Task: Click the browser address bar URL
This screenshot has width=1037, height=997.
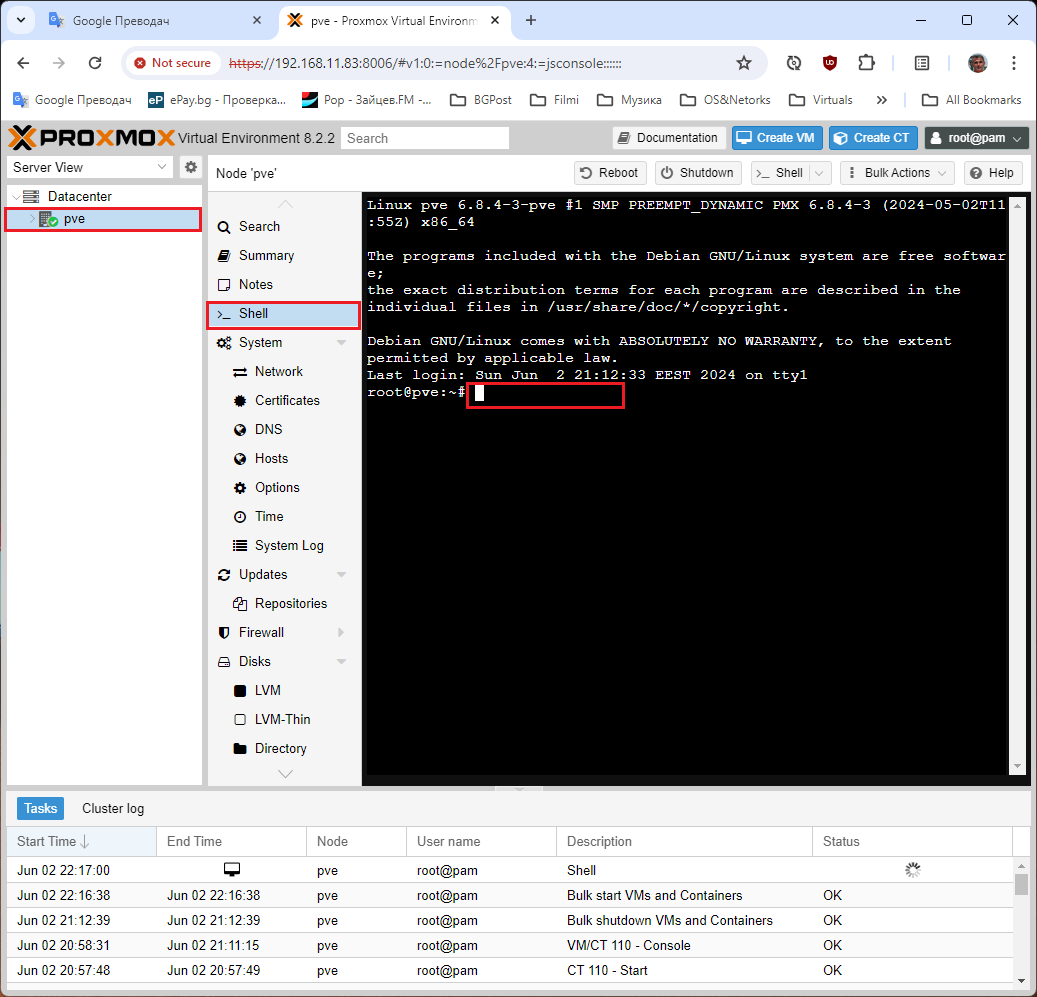Action: (x=425, y=63)
